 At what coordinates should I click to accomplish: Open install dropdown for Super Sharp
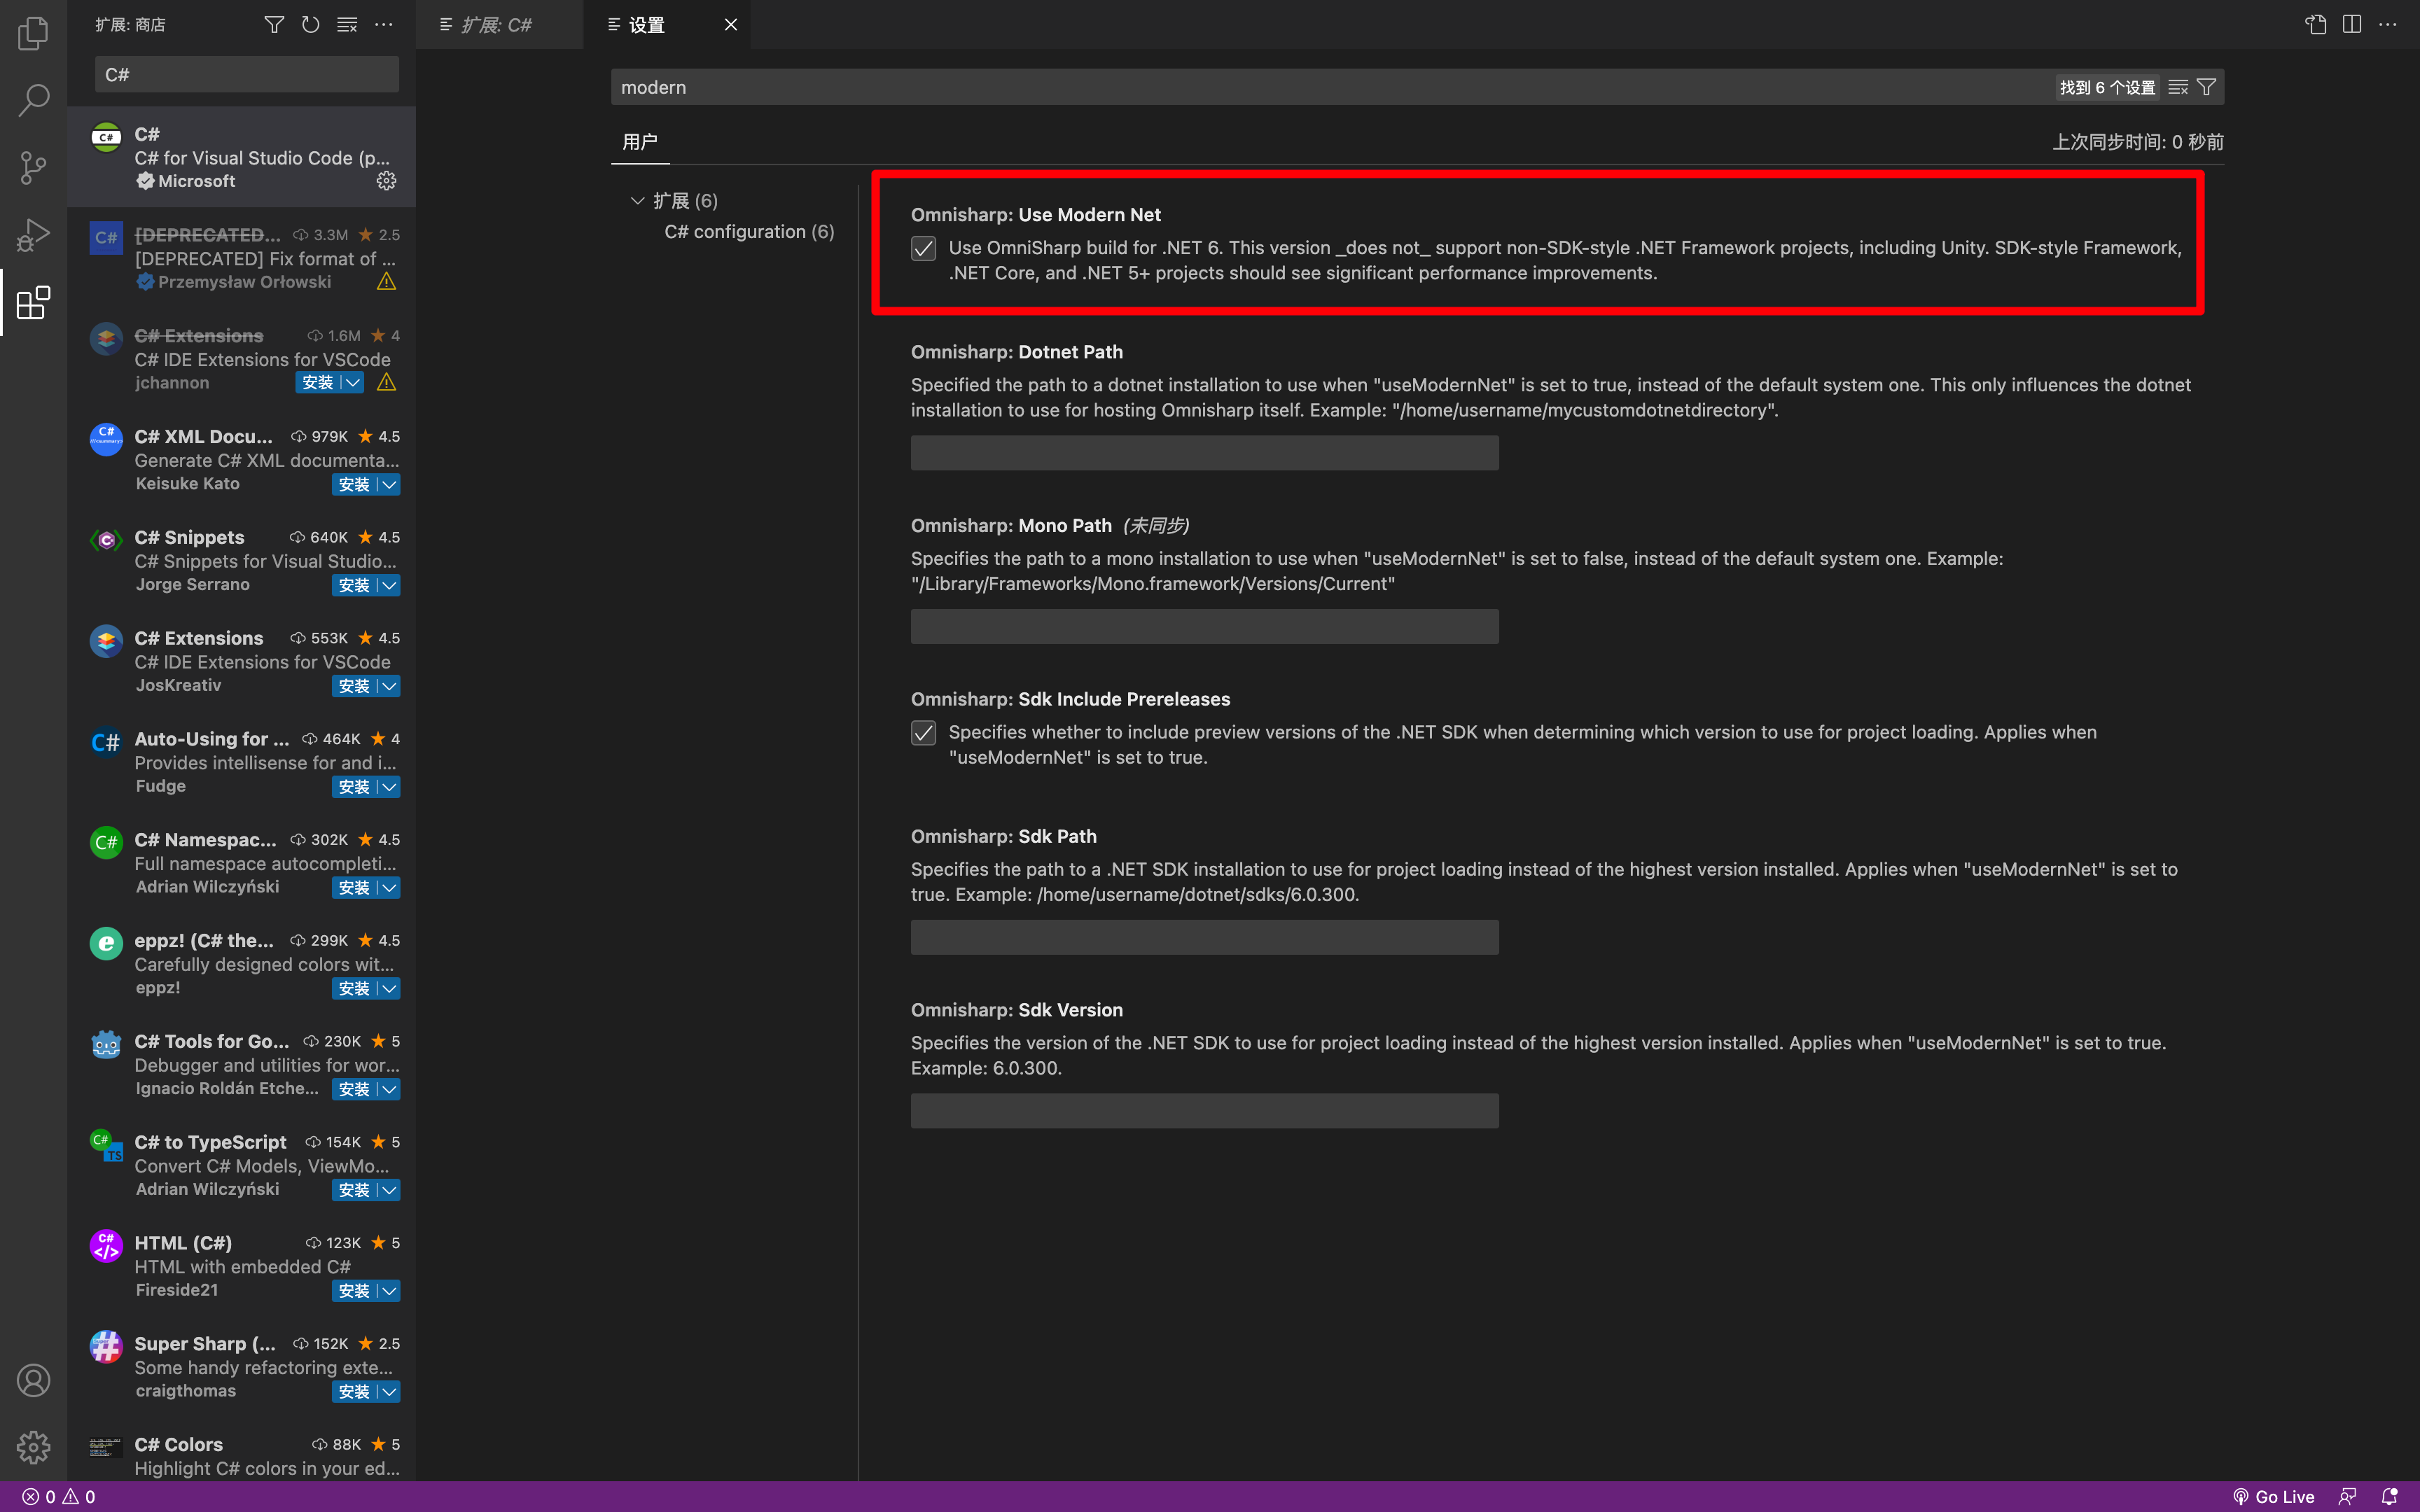[389, 1391]
